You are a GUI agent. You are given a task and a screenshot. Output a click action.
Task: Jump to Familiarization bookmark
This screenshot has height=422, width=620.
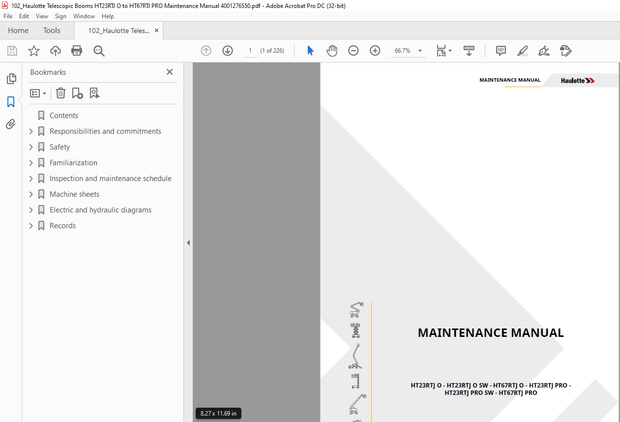point(73,163)
